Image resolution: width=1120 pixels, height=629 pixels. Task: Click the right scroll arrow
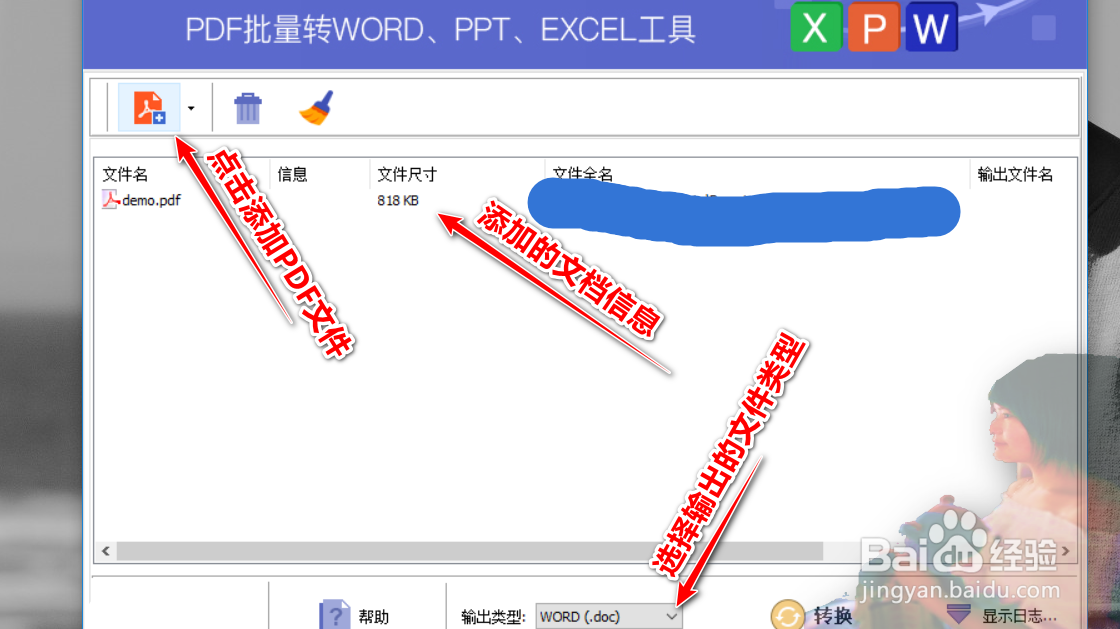tap(1065, 551)
